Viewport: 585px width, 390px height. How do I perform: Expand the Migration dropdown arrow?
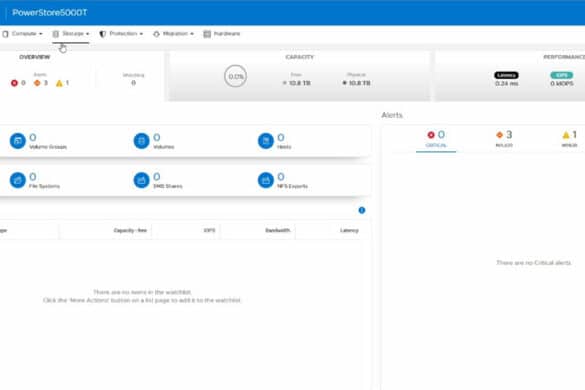[x=192, y=34]
